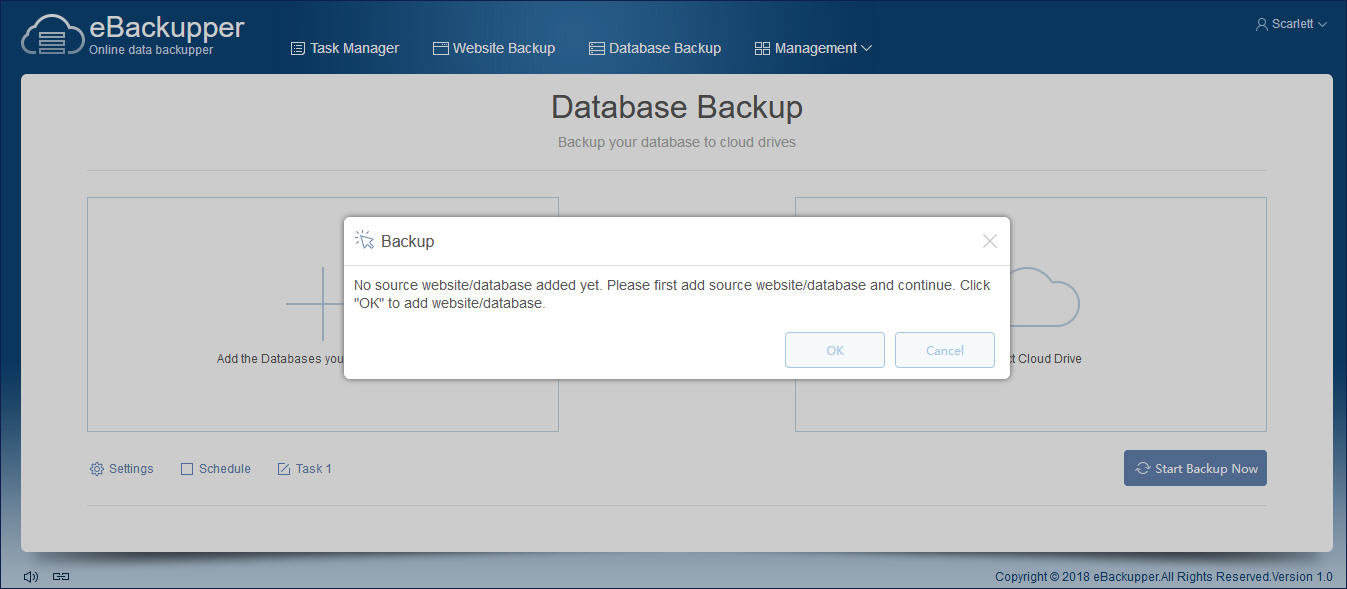Dismiss the dialog with Cancel

click(945, 350)
